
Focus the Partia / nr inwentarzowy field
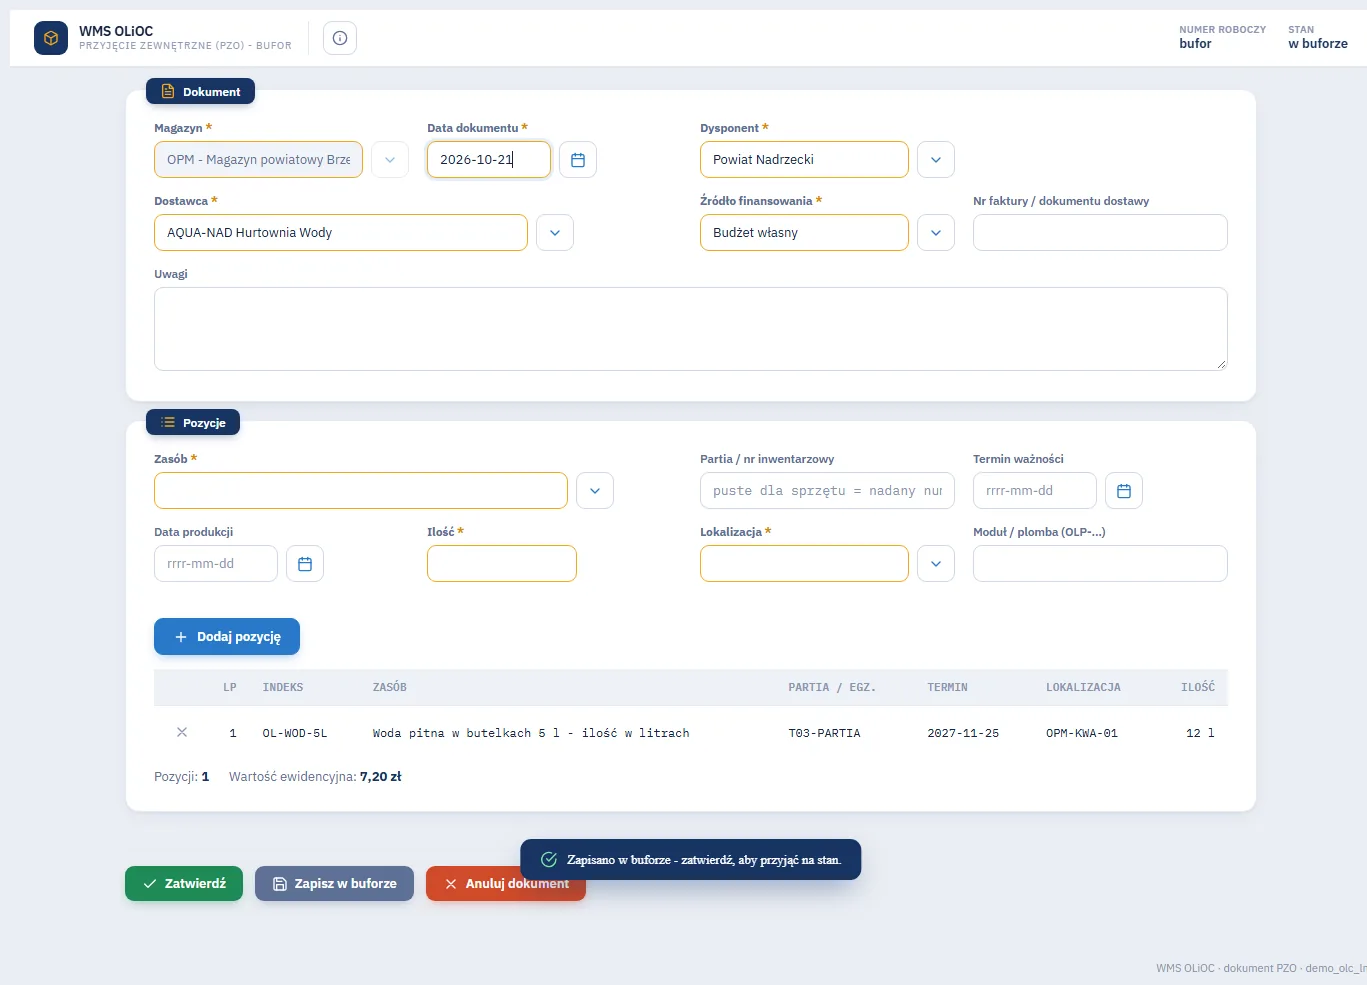(x=827, y=491)
